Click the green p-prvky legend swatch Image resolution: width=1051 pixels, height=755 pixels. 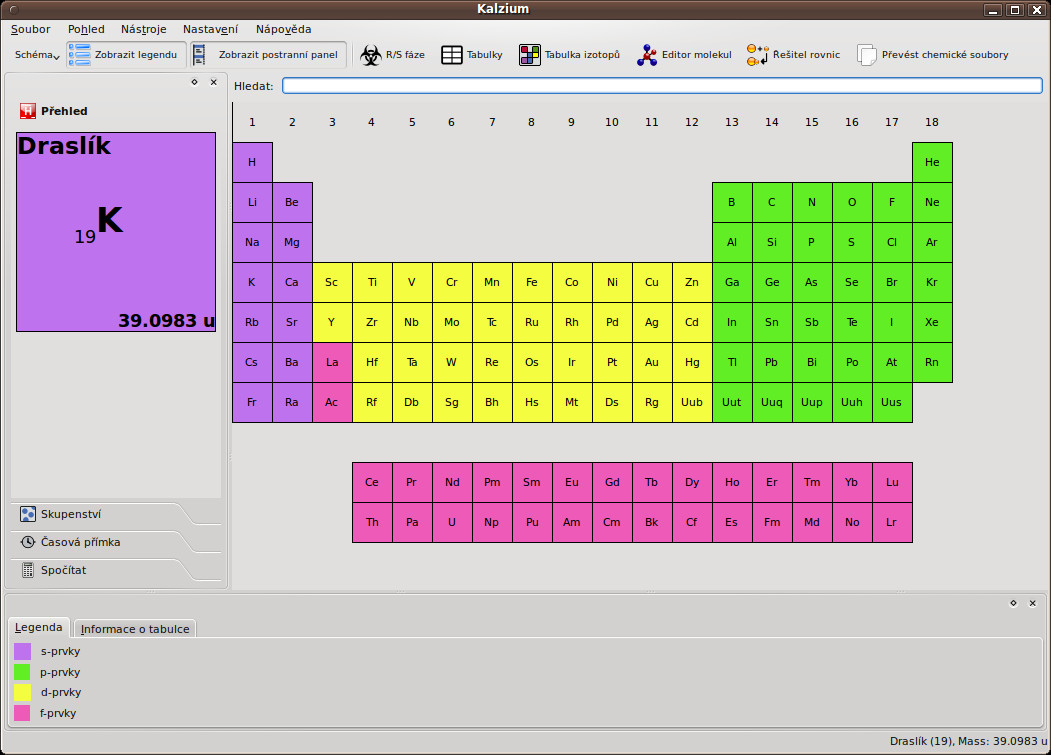[x=22, y=672]
